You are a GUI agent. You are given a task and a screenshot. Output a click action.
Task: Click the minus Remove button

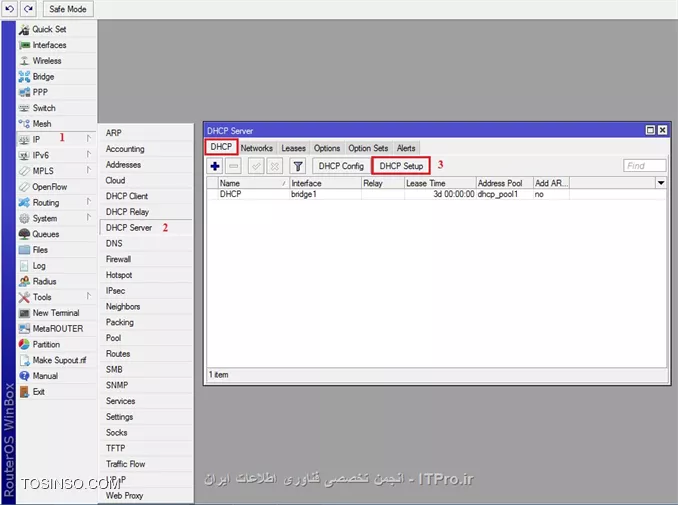[x=233, y=166]
